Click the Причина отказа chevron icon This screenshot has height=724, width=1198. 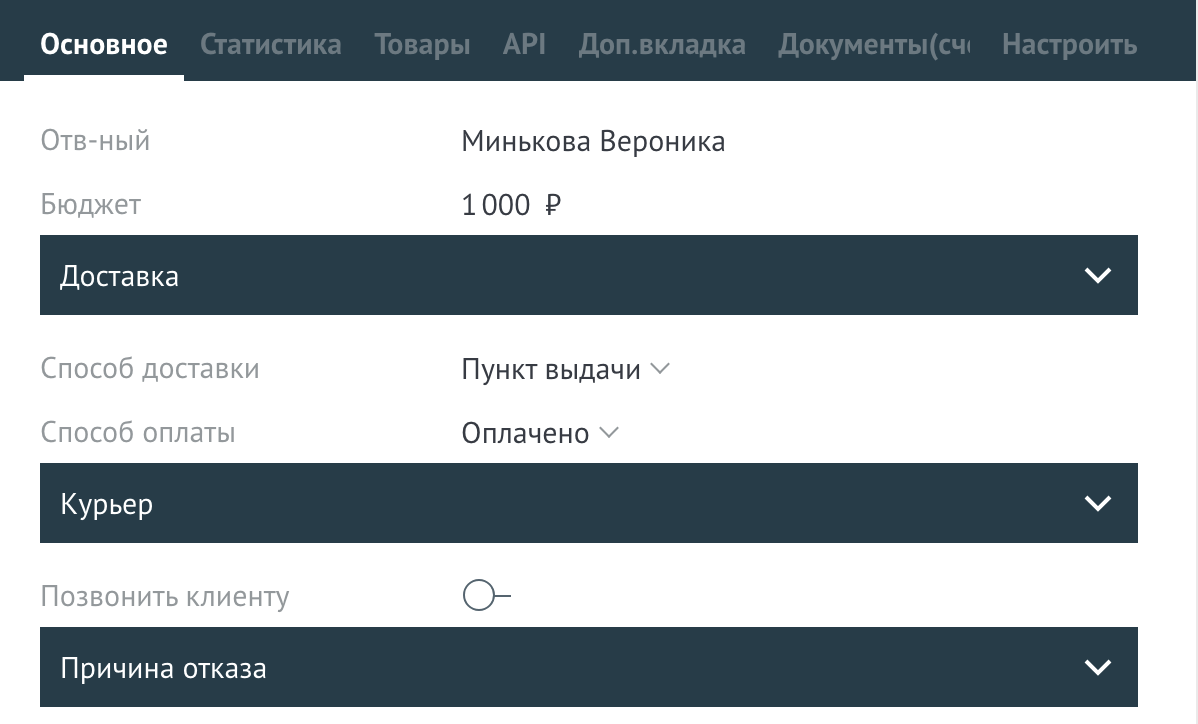click(x=1097, y=667)
